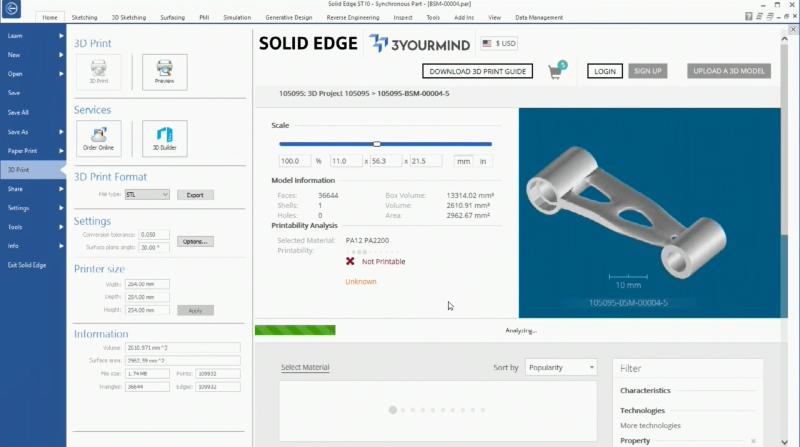
Task: Open the 3D print Preview
Action: (164, 72)
